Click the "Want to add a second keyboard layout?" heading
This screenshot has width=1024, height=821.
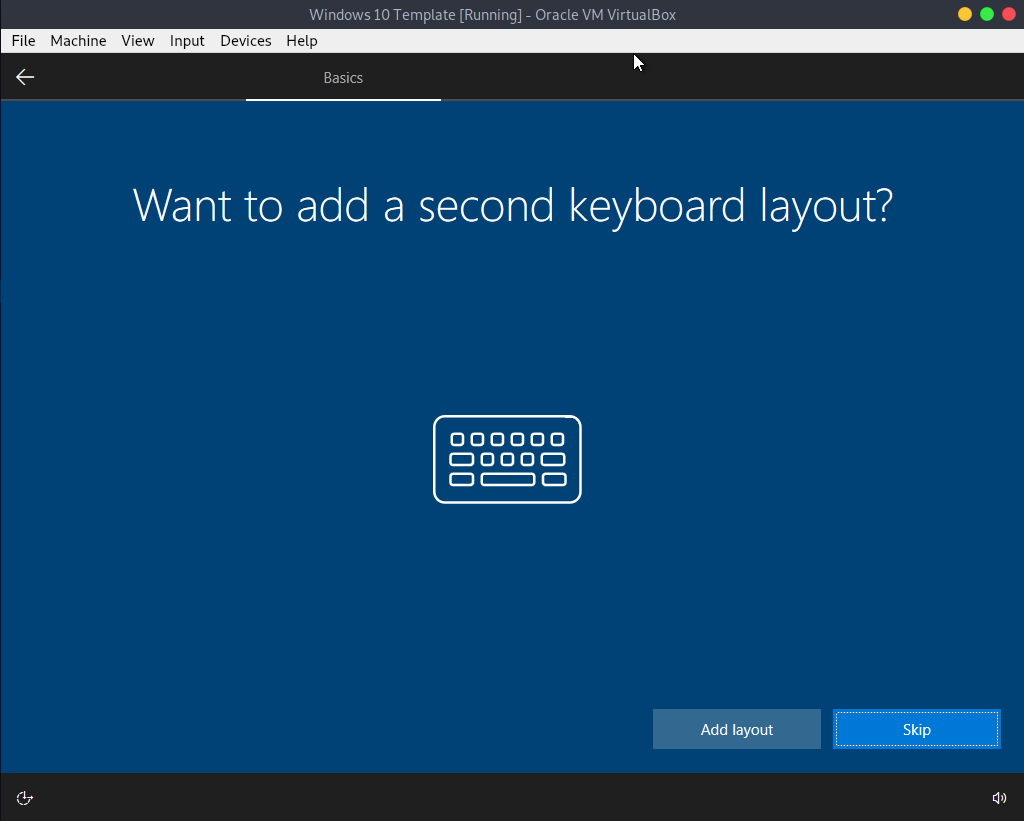[513, 206]
